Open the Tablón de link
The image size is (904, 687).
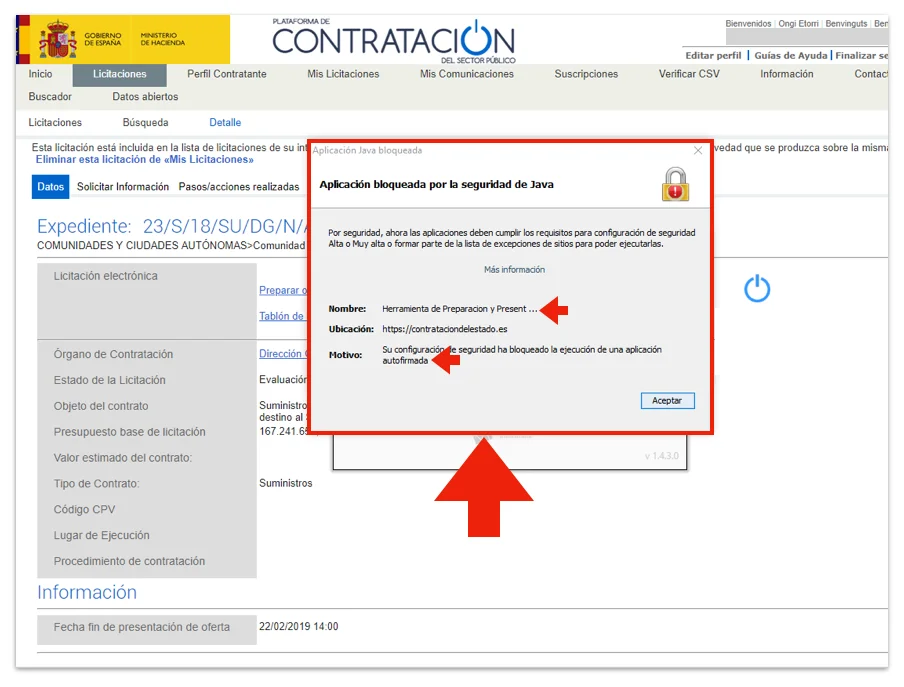[x=281, y=316]
